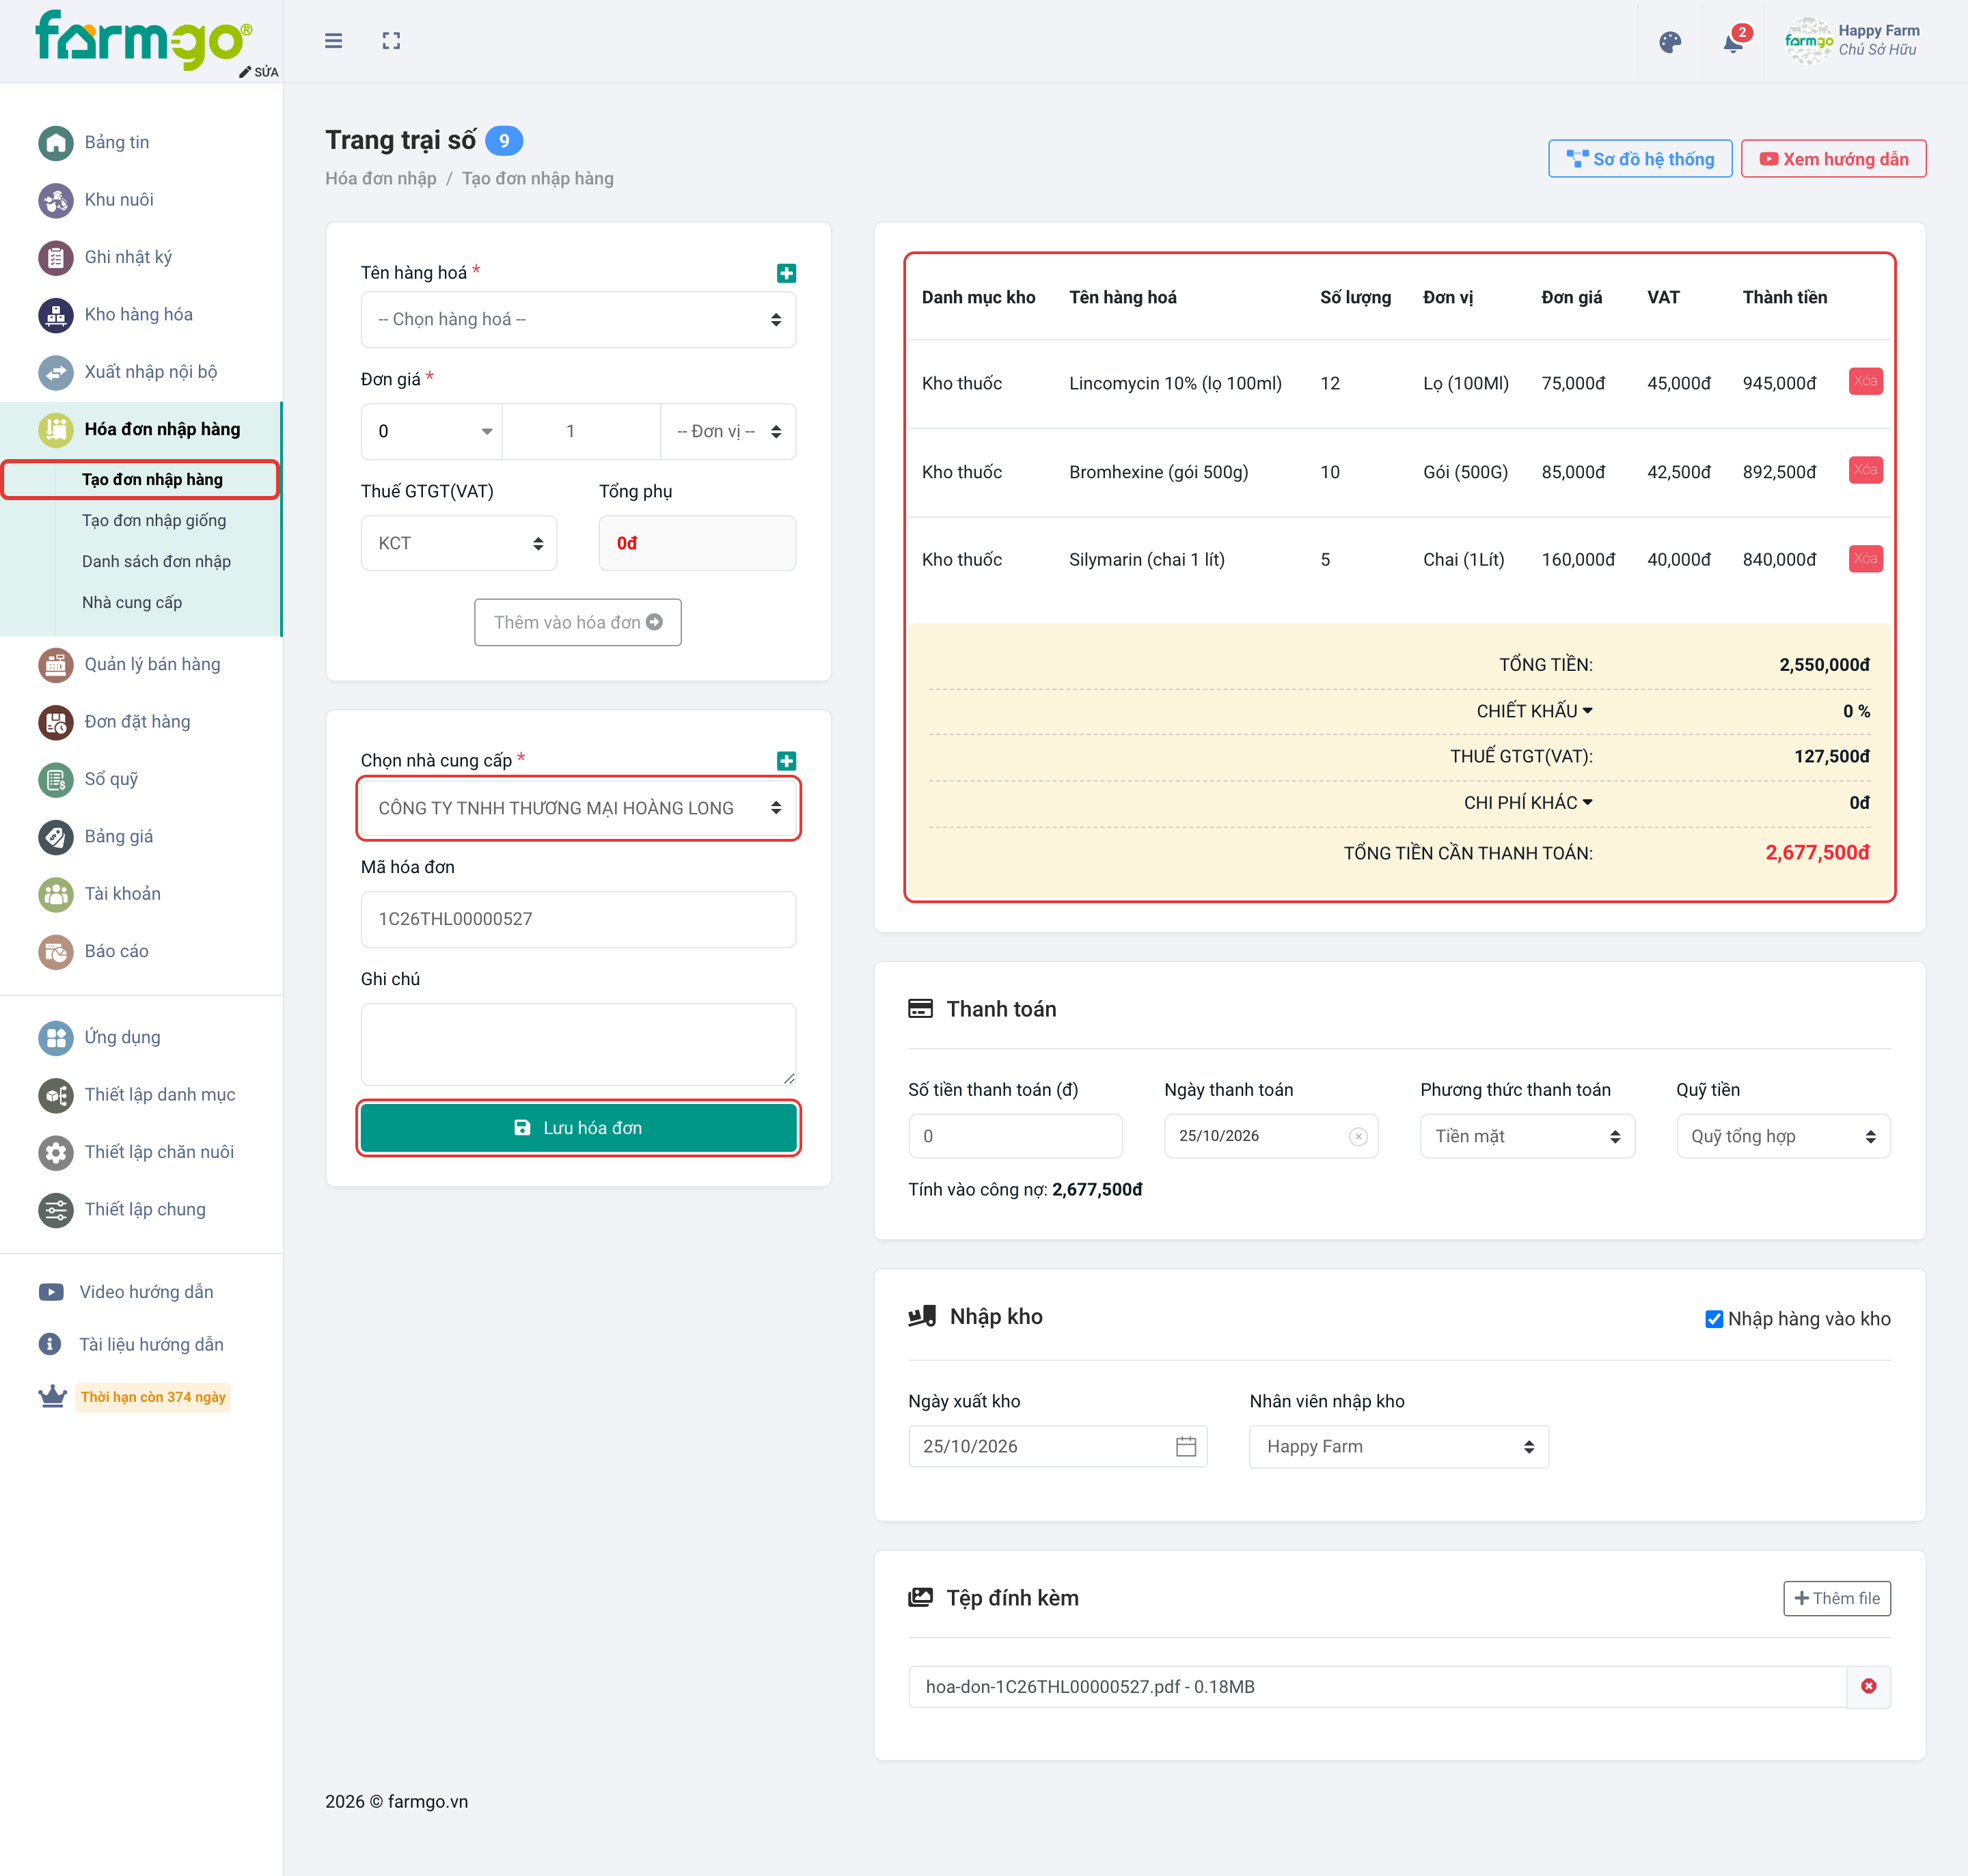
Task: Toggle the hamburger sidebar menu icon
Action: [x=333, y=41]
